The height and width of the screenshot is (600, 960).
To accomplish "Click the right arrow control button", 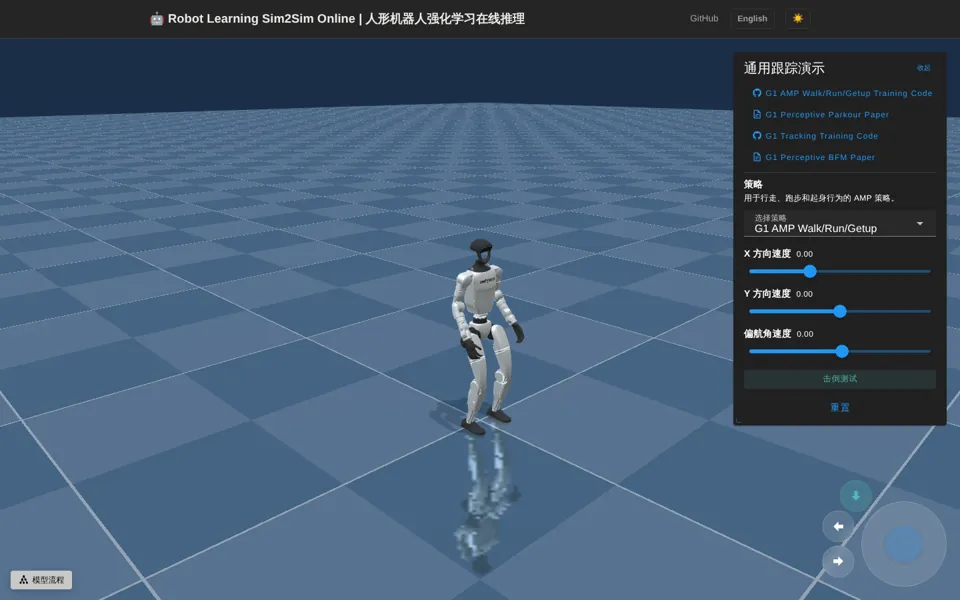I will click(x=838, y=561).
